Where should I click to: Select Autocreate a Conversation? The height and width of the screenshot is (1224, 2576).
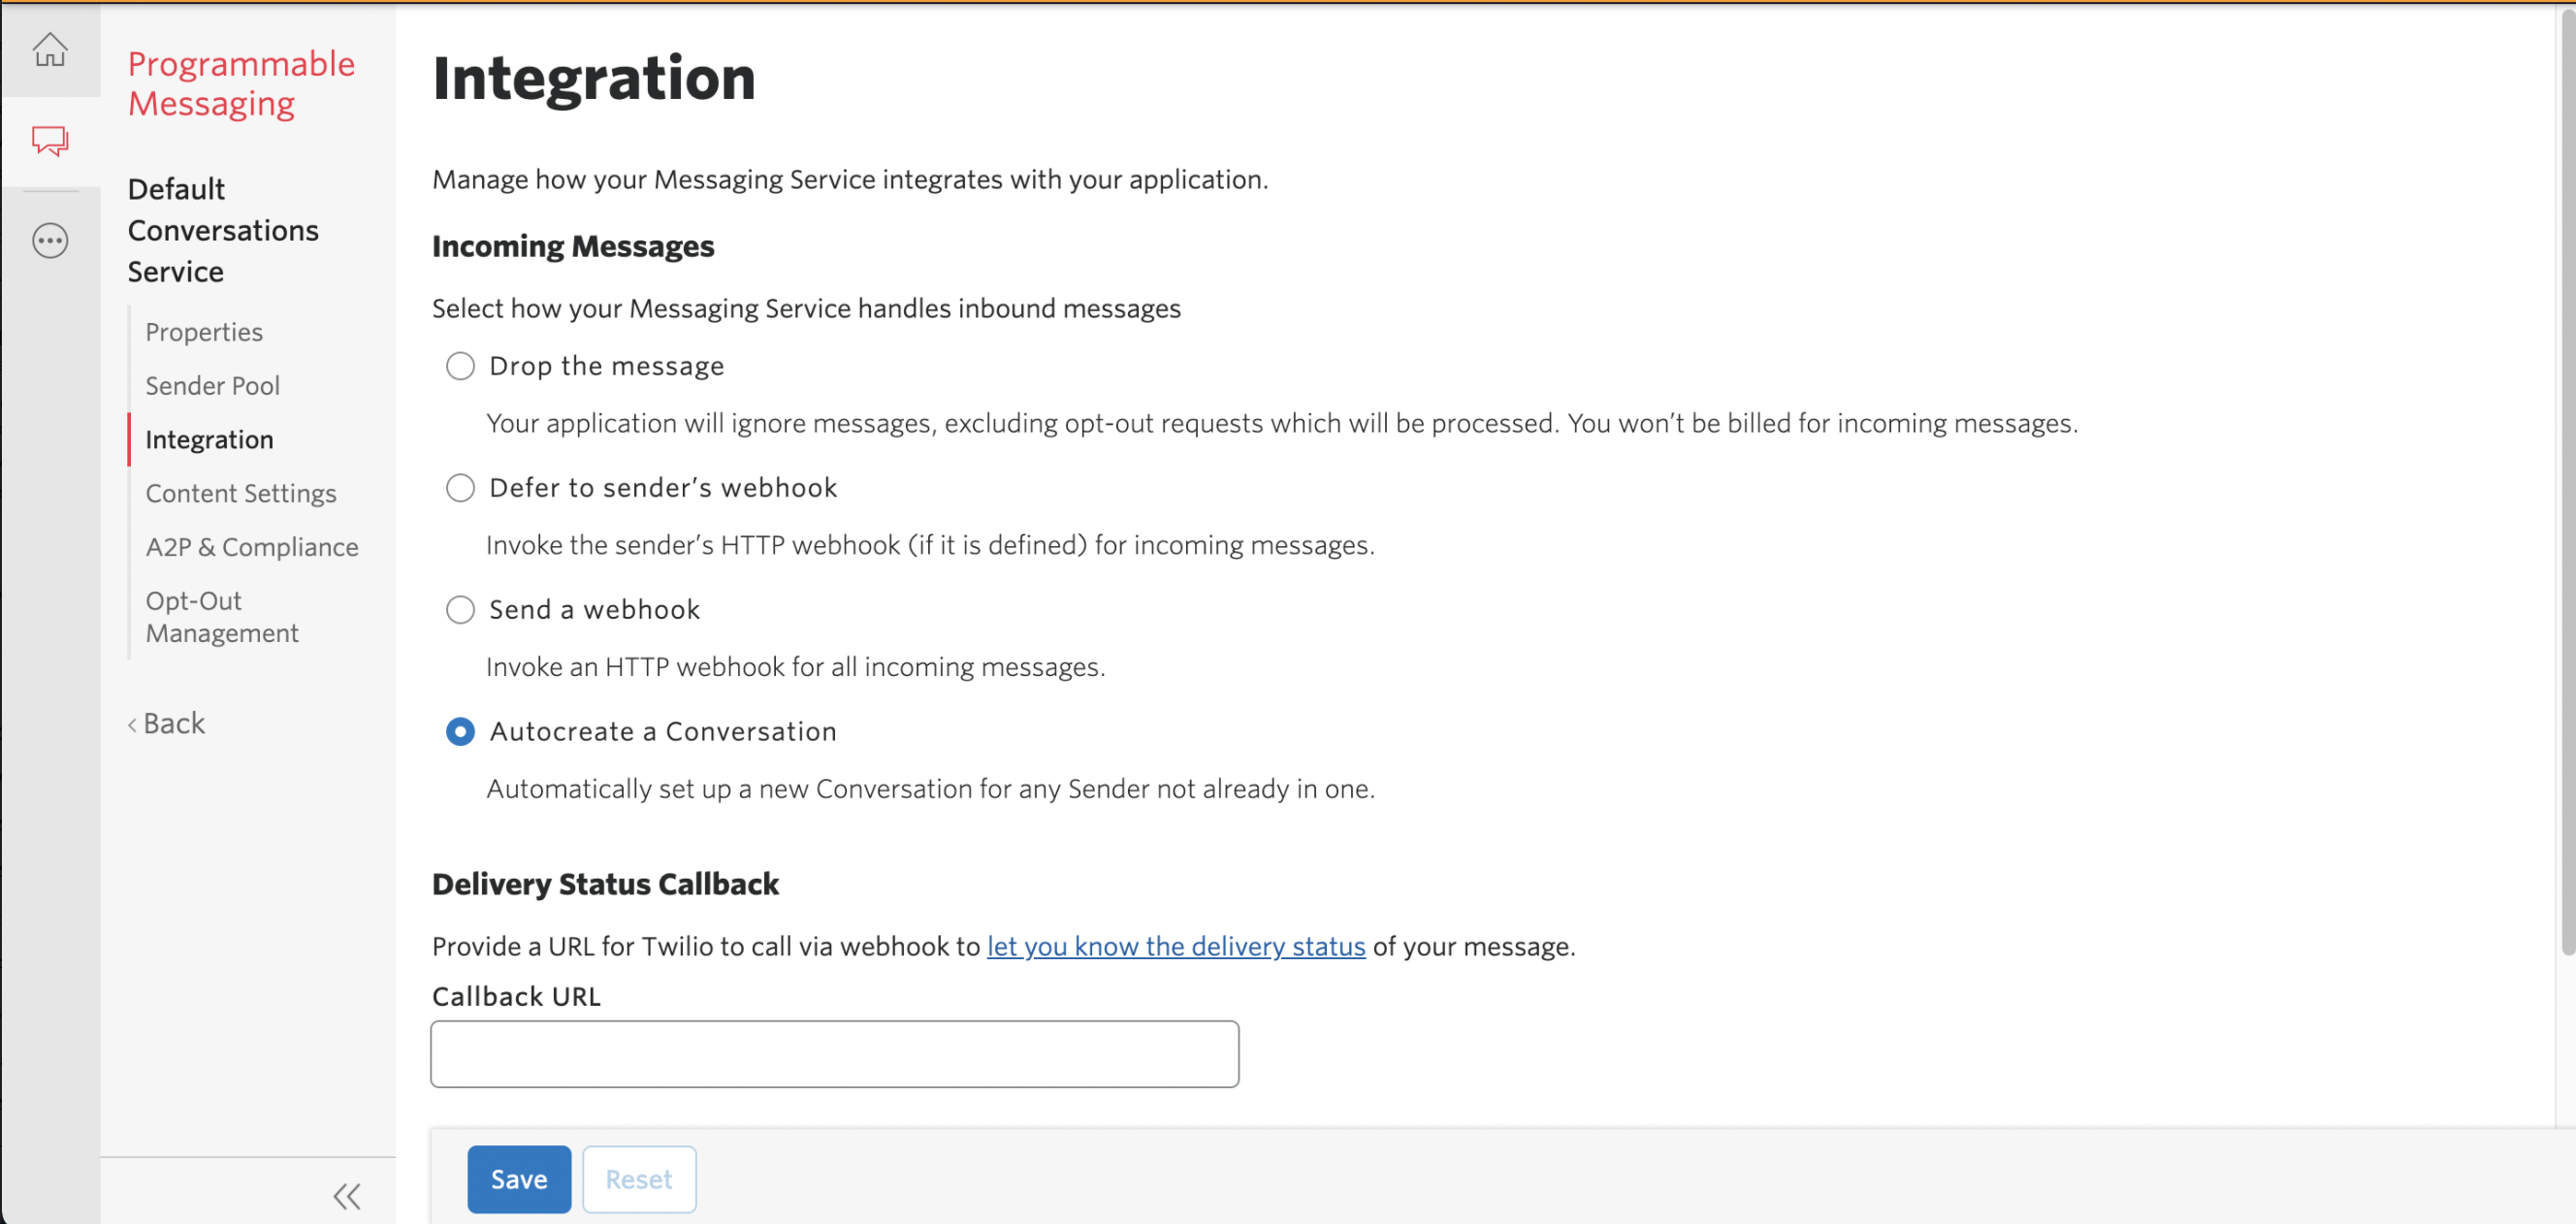(x=460, y=731)
